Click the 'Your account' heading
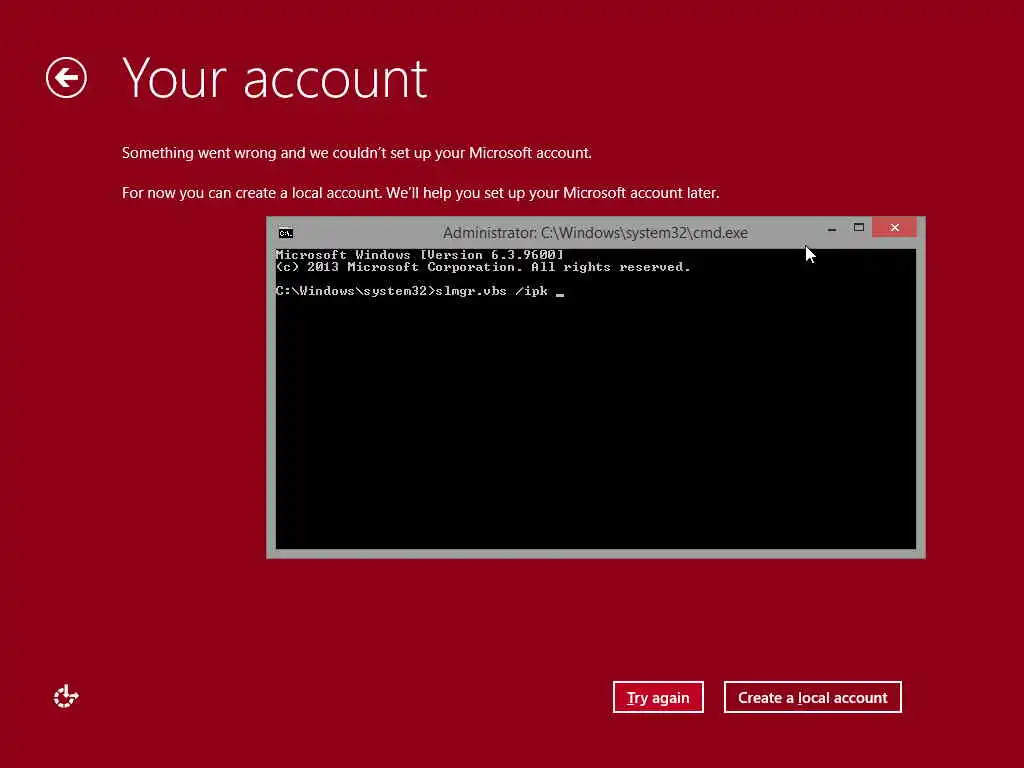The height and width of the screenshot is (768, 1024). coord(274,79)
